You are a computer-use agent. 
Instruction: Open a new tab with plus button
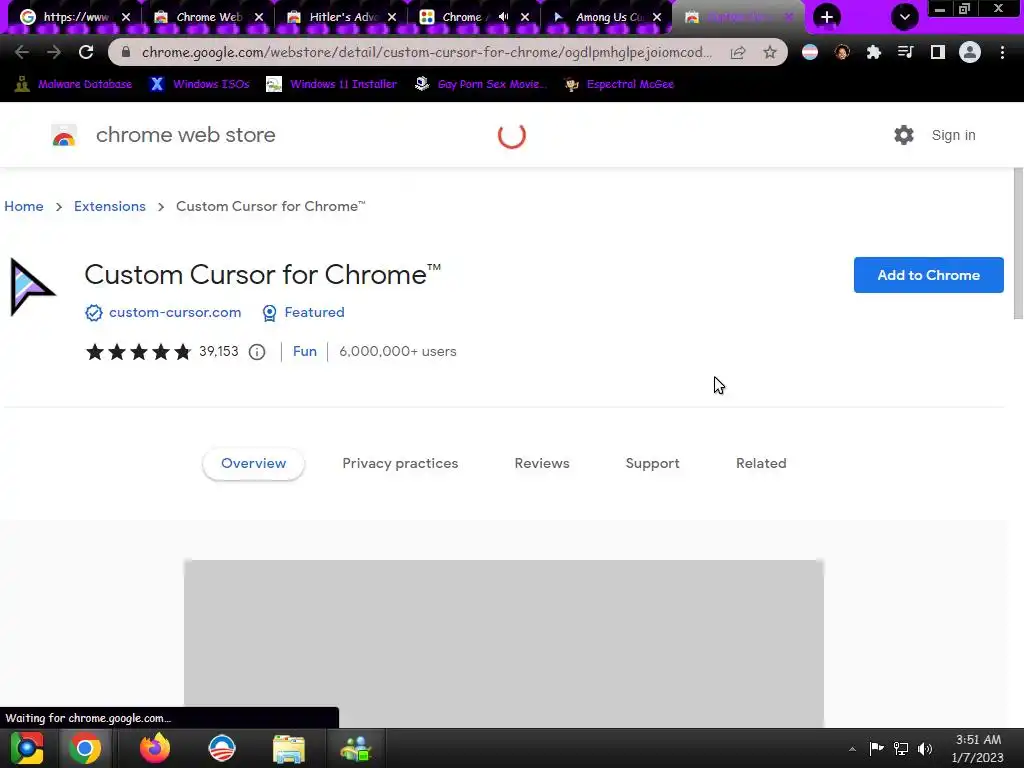[827, 17]
